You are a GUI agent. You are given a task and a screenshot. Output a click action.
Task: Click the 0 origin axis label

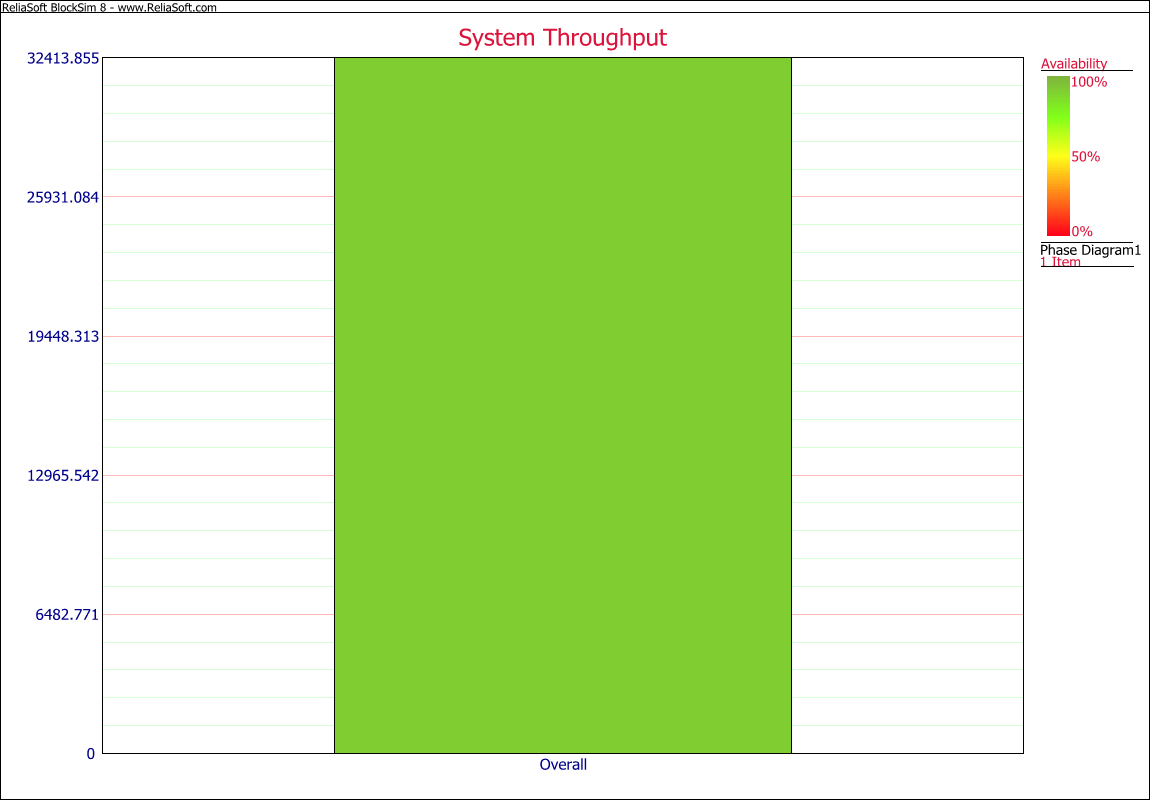(91, 754)
